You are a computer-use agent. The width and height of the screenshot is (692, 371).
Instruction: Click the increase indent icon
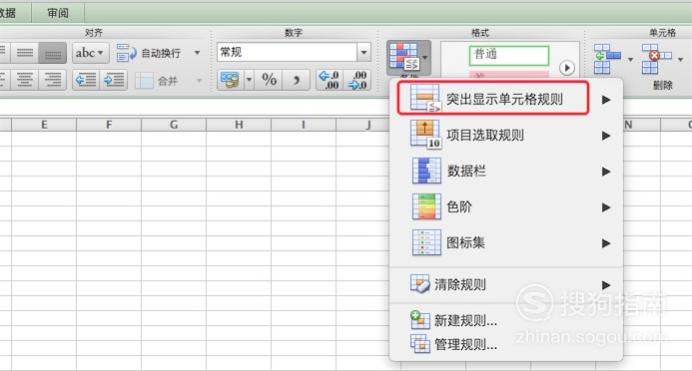click(114, 80)
